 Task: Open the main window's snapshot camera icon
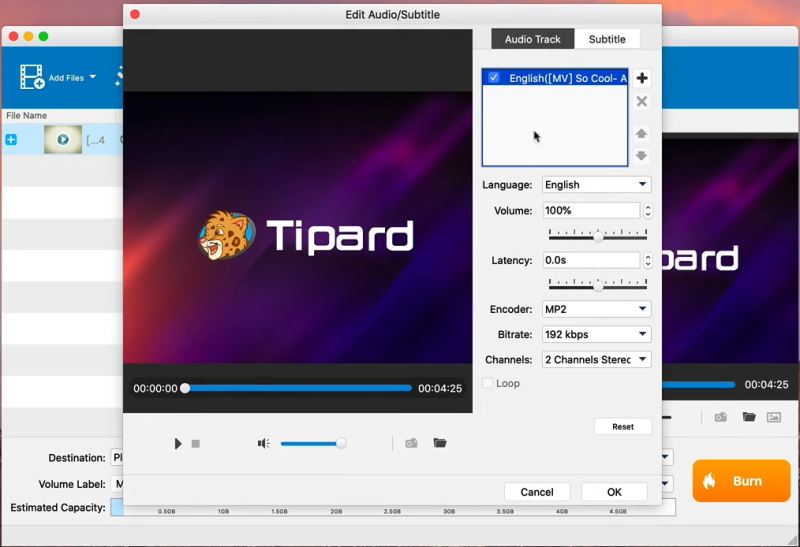(720, 417)
